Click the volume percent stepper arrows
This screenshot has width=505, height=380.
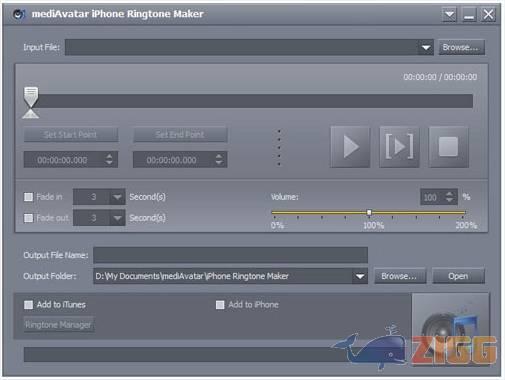(x=449, y=197)
